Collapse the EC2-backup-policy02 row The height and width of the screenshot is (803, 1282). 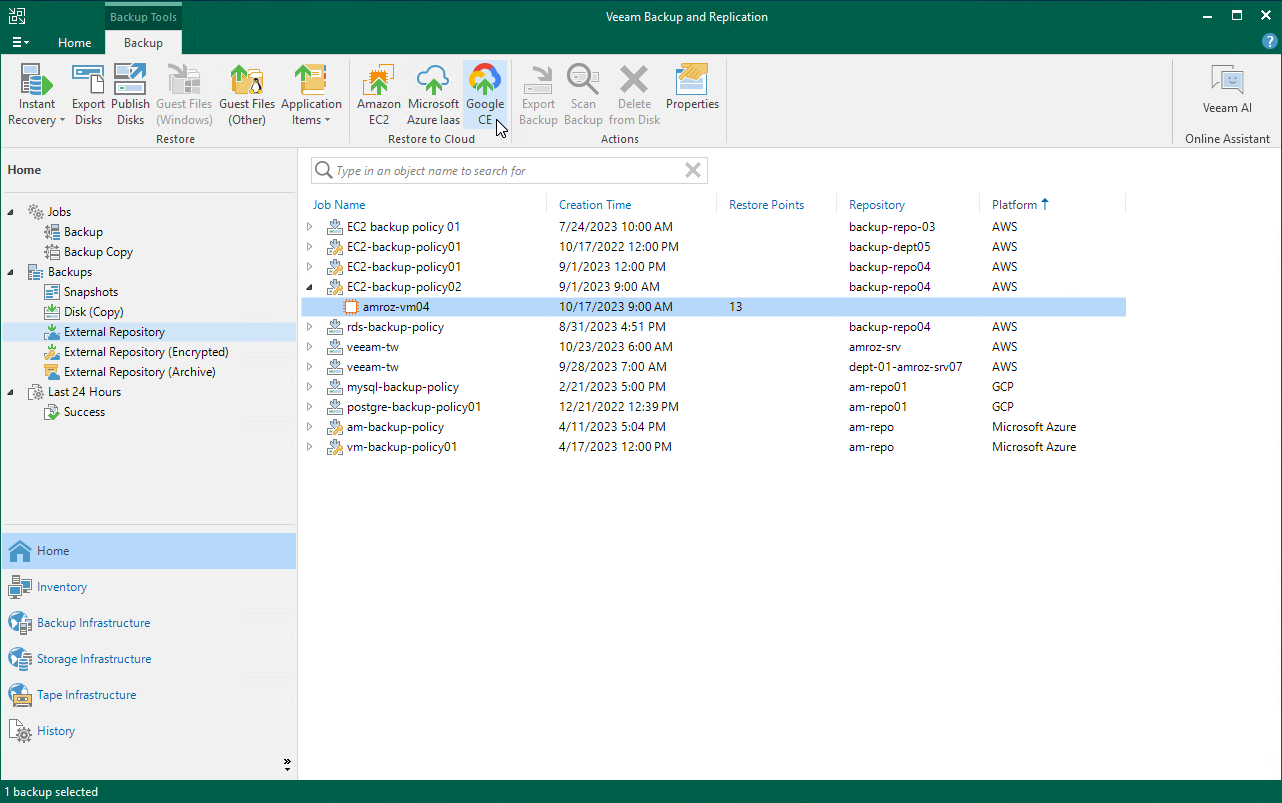pos(310,287)
